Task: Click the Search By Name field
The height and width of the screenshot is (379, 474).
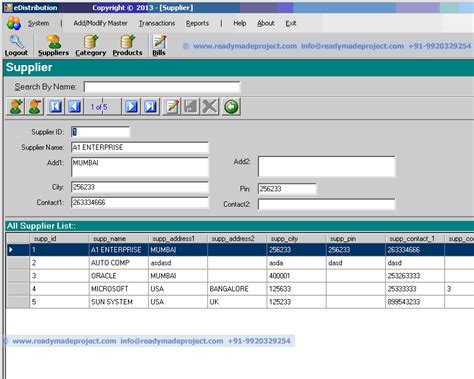Action: [162, 87]
